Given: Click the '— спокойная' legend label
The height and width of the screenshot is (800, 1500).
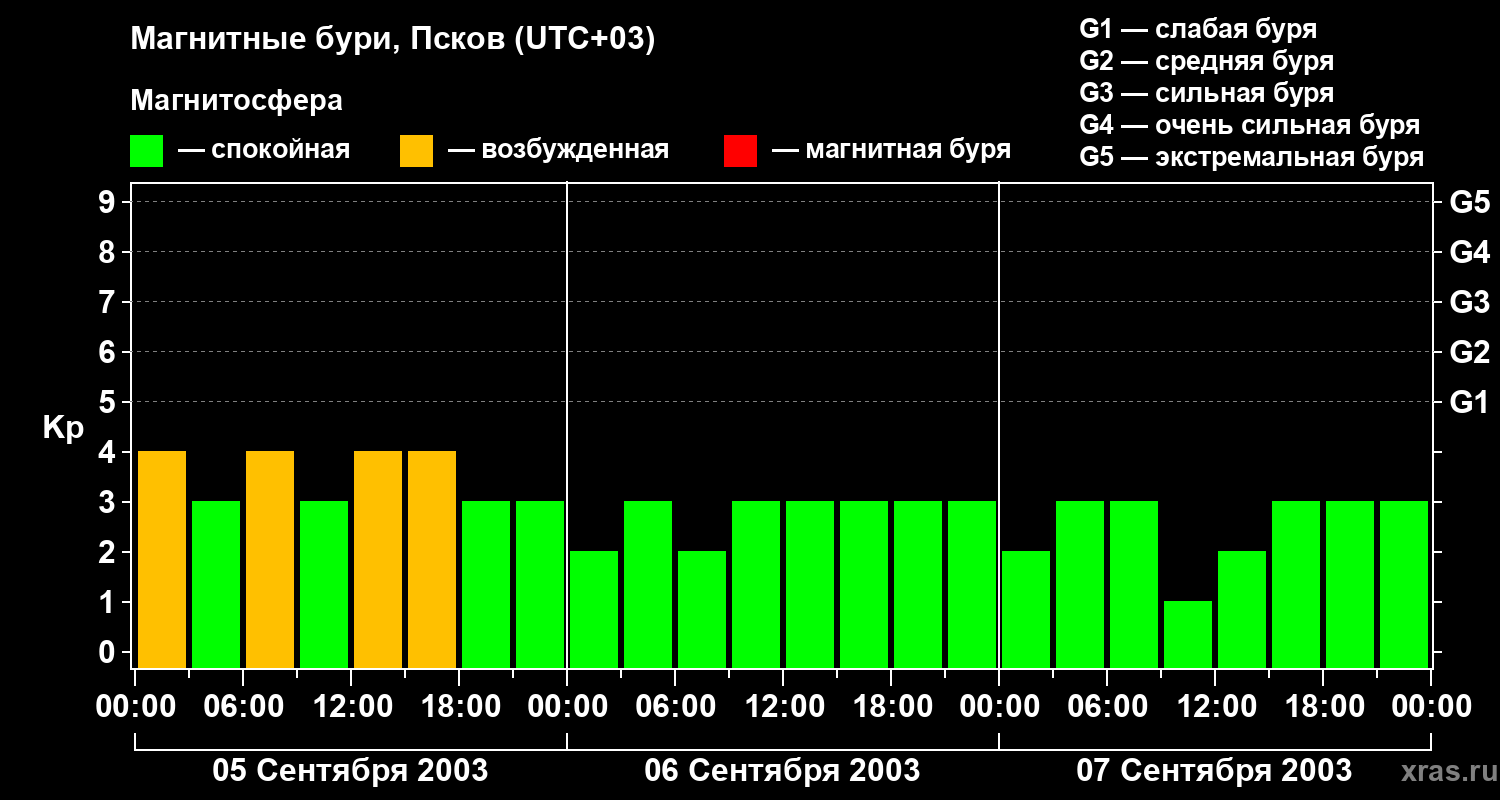Looking at the screenshot, I should pyautogui.click(x=264, y=150).
